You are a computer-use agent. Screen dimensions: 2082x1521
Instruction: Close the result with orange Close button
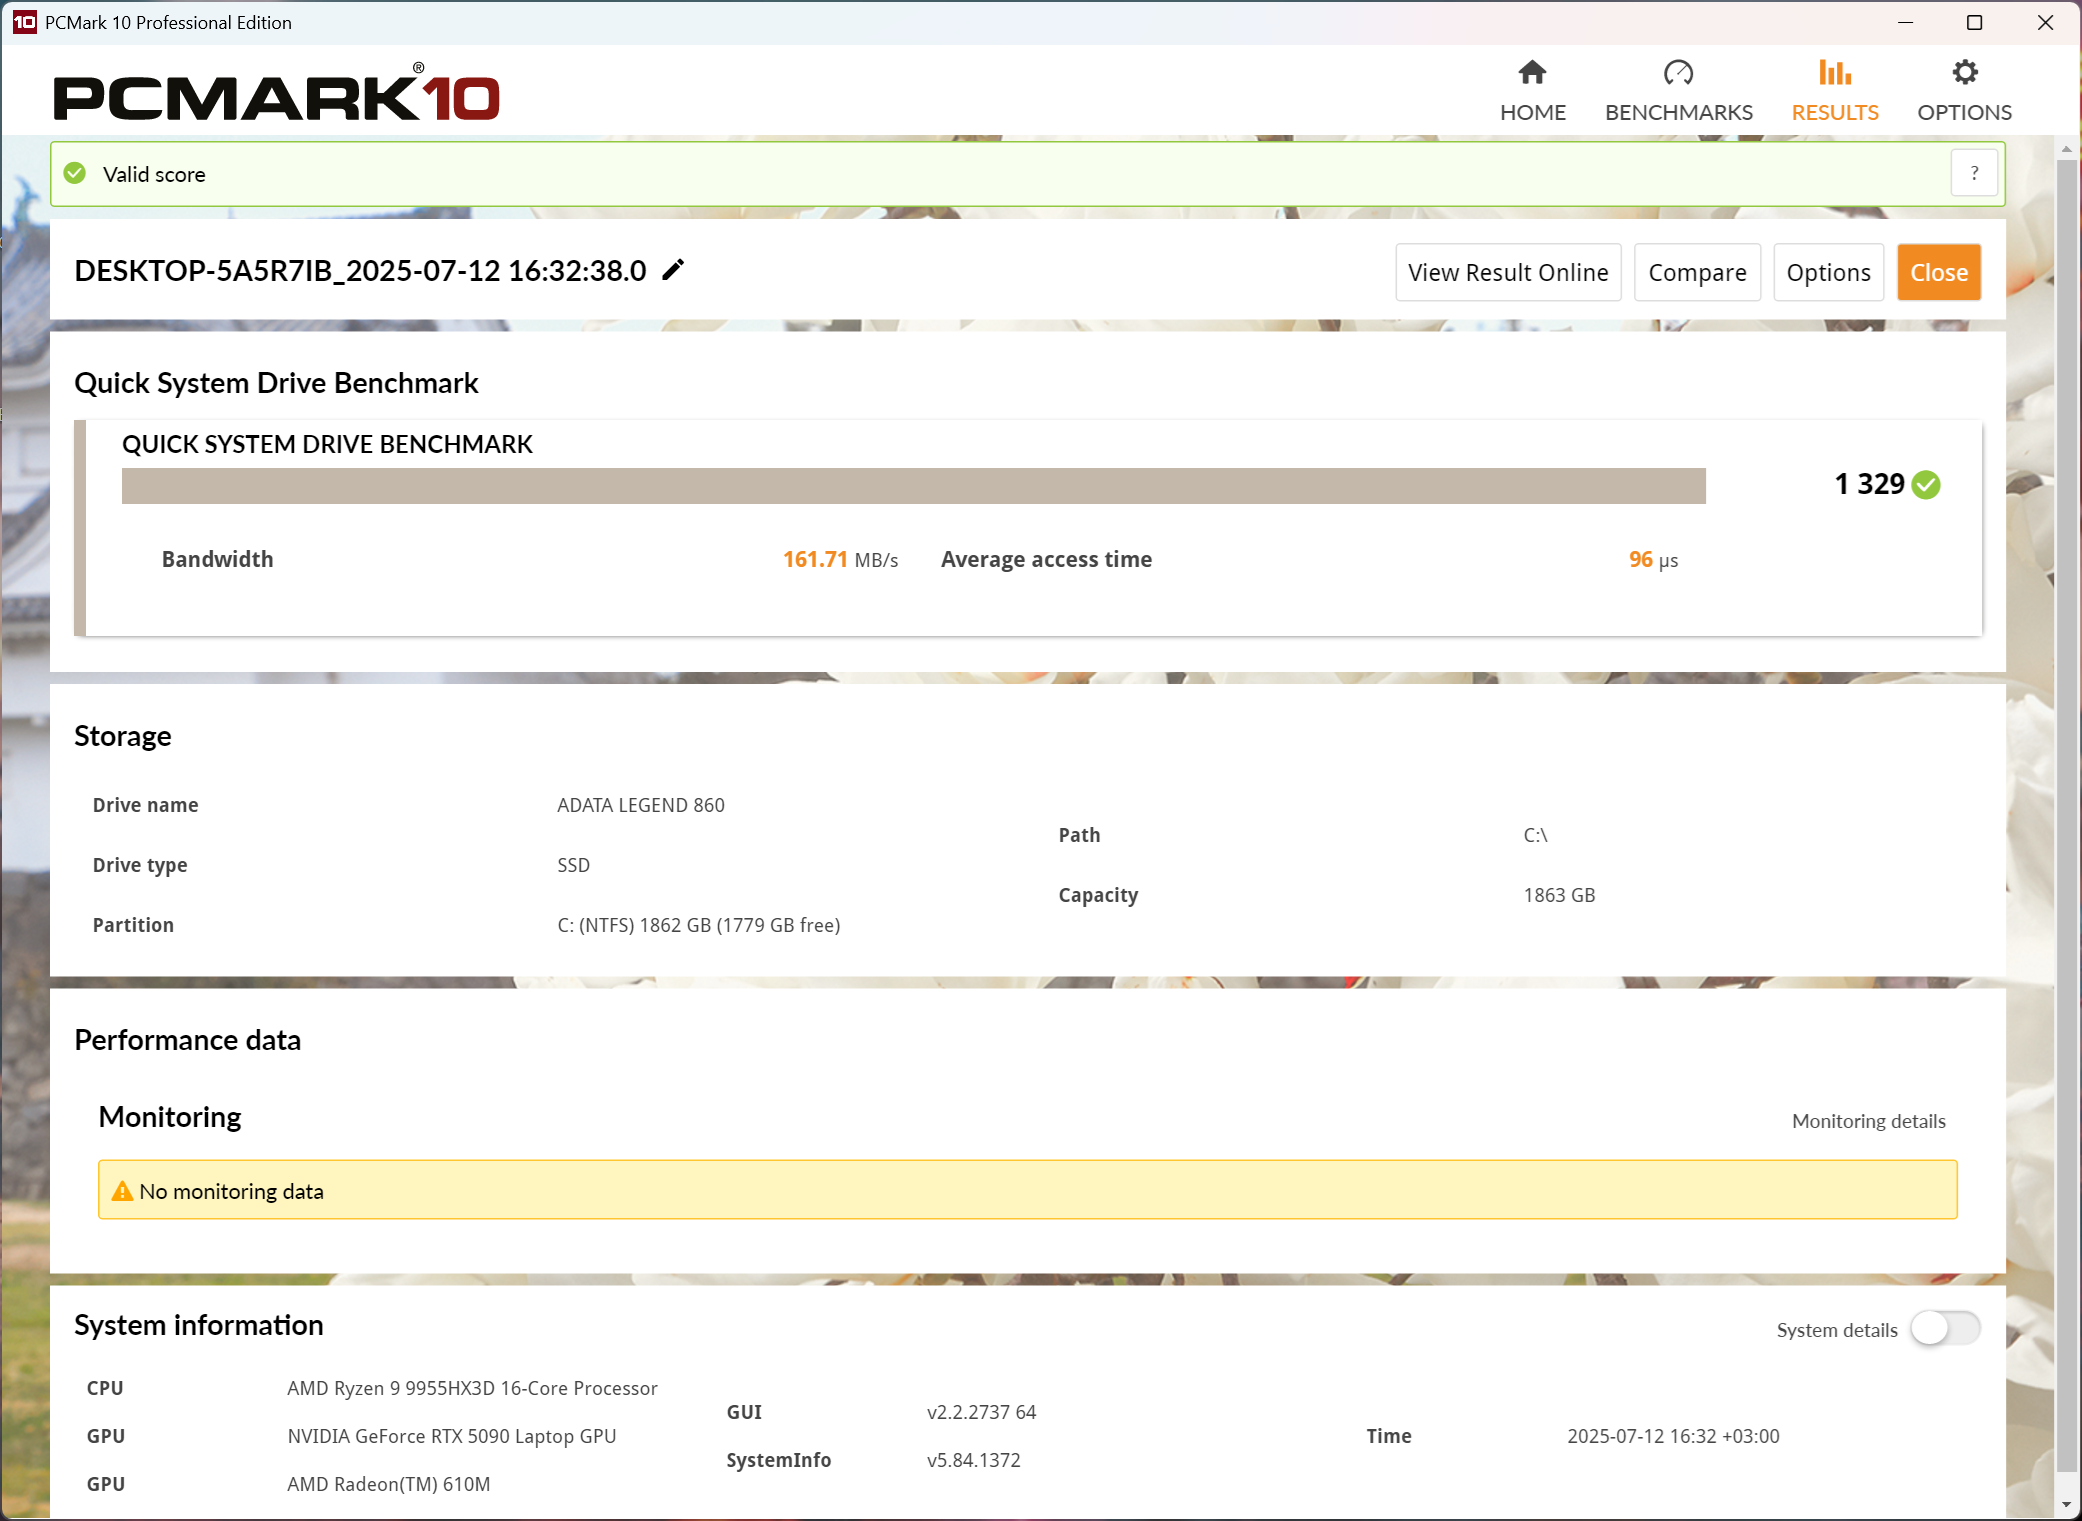(x=1938, y=272)
